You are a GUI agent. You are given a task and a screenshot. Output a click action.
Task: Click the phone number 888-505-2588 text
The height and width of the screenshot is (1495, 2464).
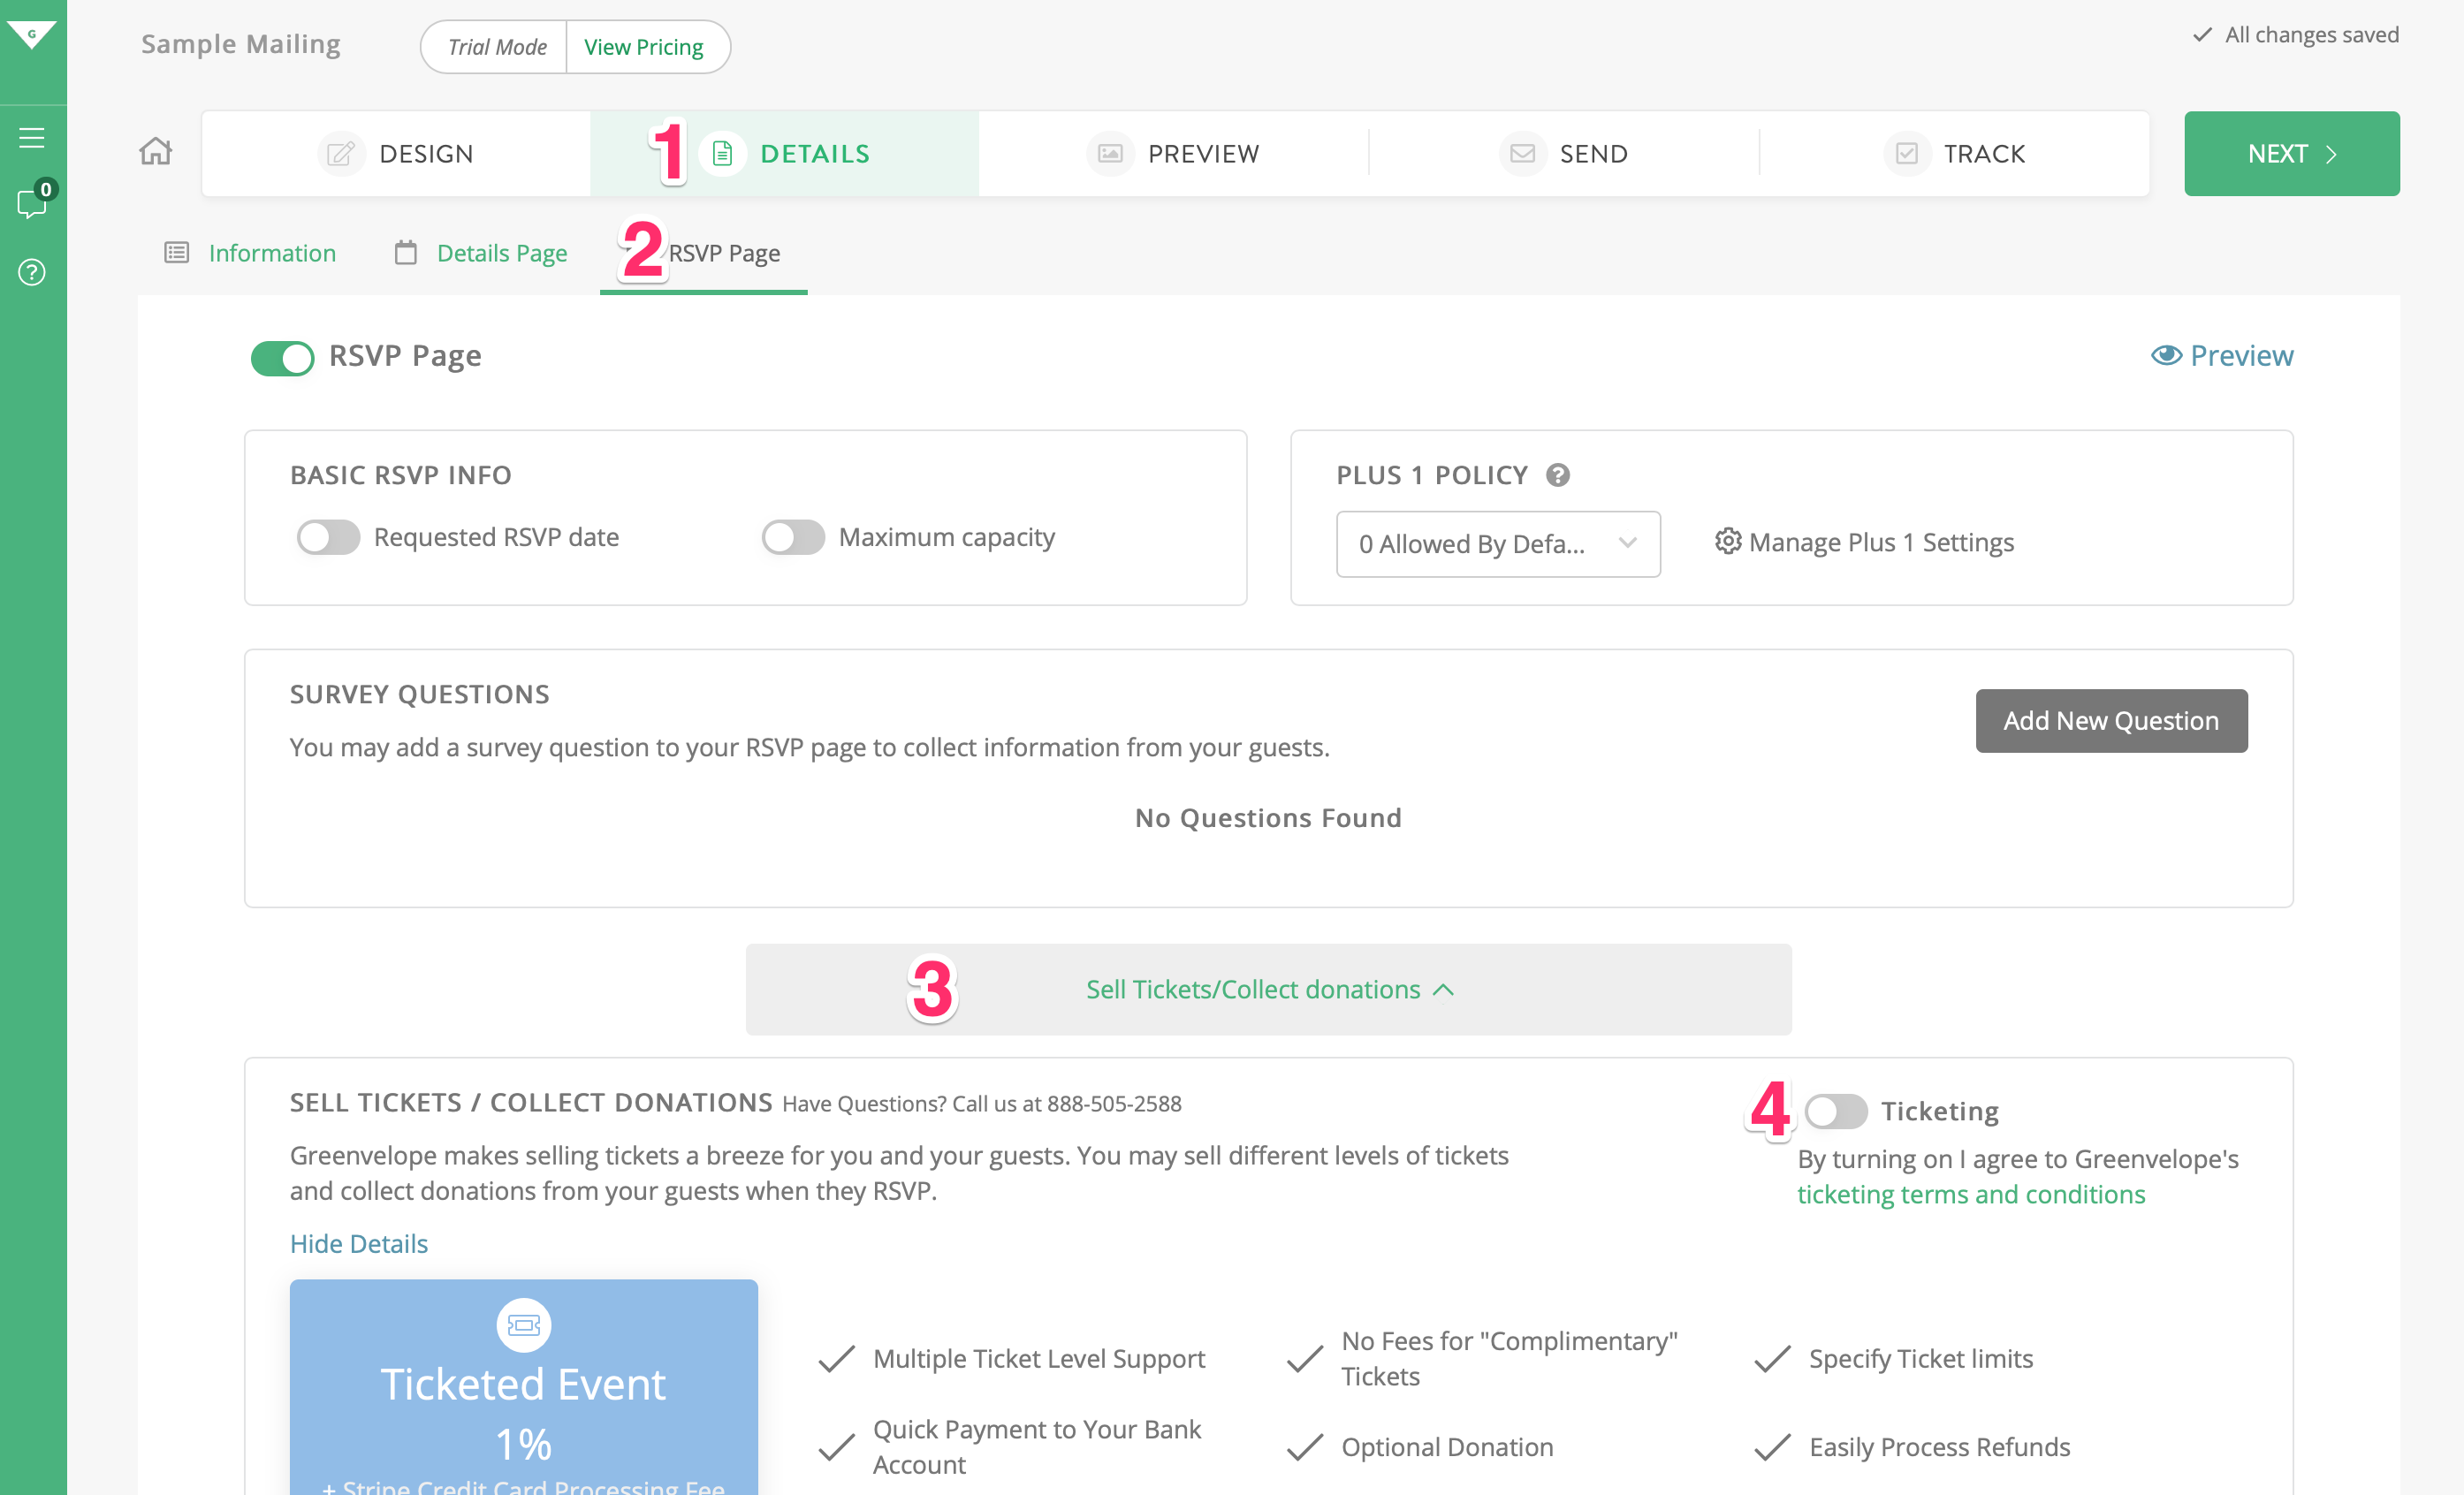click(x=1114, y=1103)
